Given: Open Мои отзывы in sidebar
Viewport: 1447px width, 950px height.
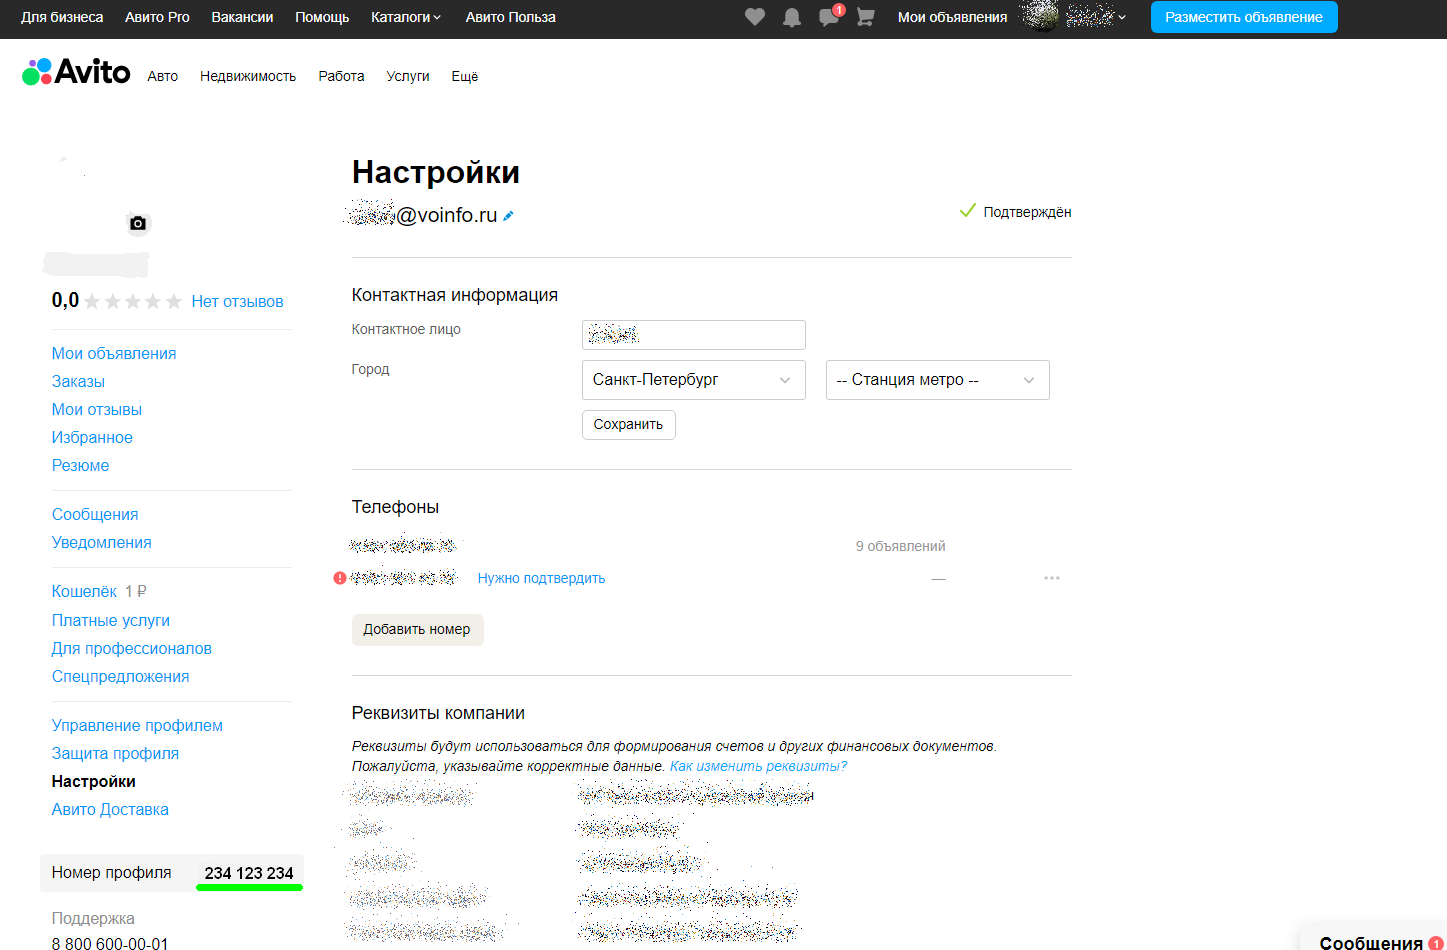Looking at the screenshot, I should (x=97, y=409).
